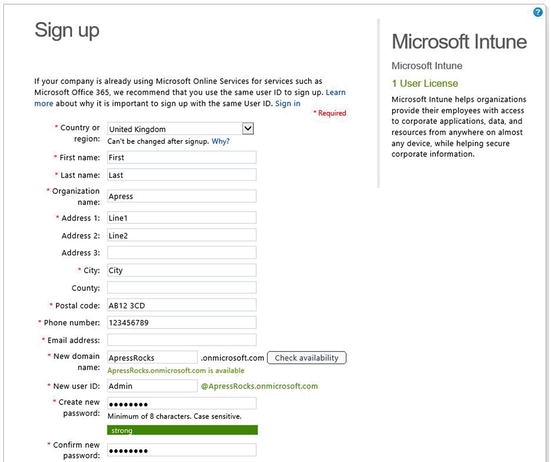Click the large 'Microsoft Intune' heading
Image resolution: width=551 pixels, height=462 pixels.
(x=459, y=41)
